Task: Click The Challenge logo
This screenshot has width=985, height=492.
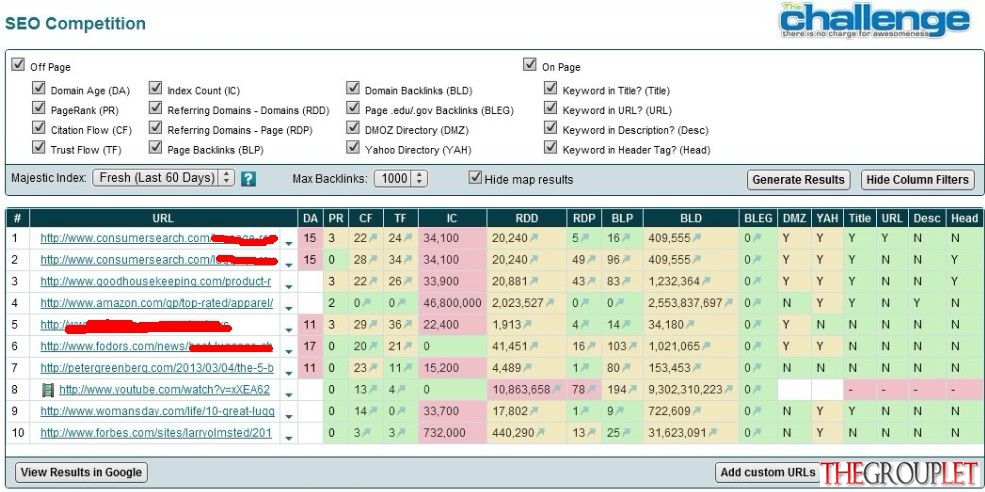Action: [876, 20]
